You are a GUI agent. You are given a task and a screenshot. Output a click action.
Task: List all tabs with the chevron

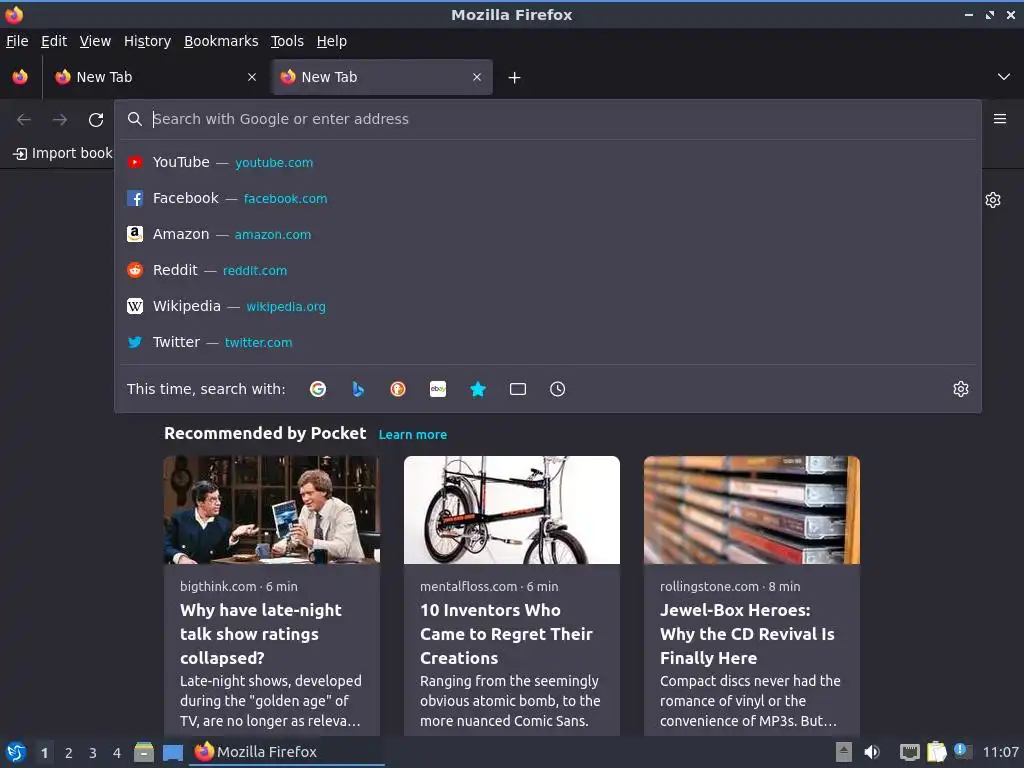(1004, 77)
